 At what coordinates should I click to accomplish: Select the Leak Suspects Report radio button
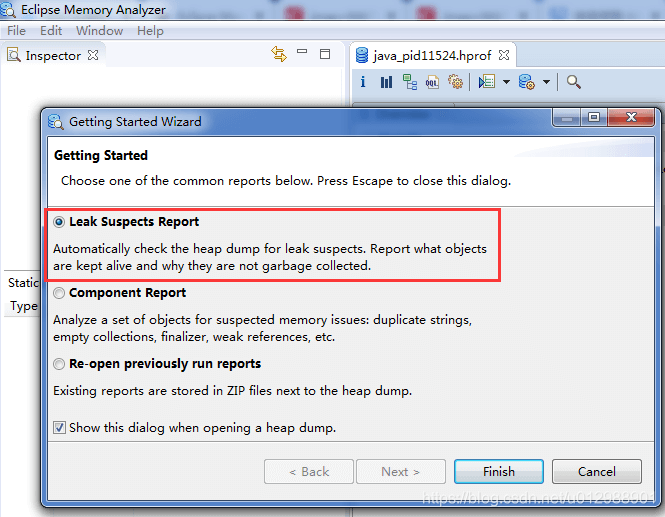point(59,222)
